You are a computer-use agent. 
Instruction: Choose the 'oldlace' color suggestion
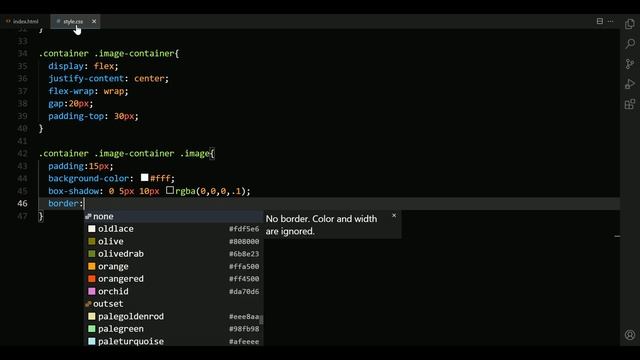(x=173, y=229)
